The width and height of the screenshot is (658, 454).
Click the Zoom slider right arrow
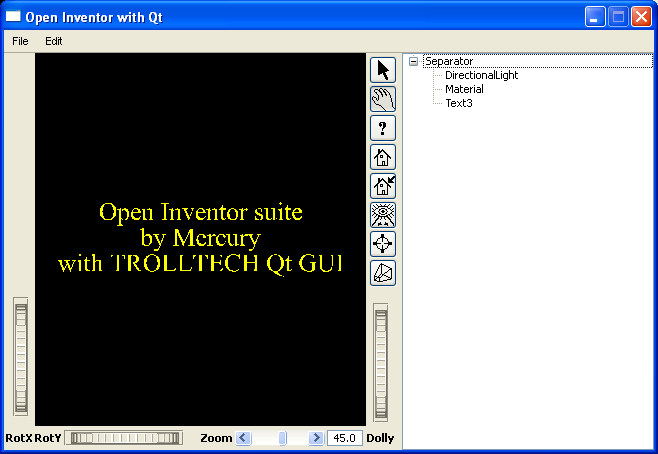tap(316, 438)
